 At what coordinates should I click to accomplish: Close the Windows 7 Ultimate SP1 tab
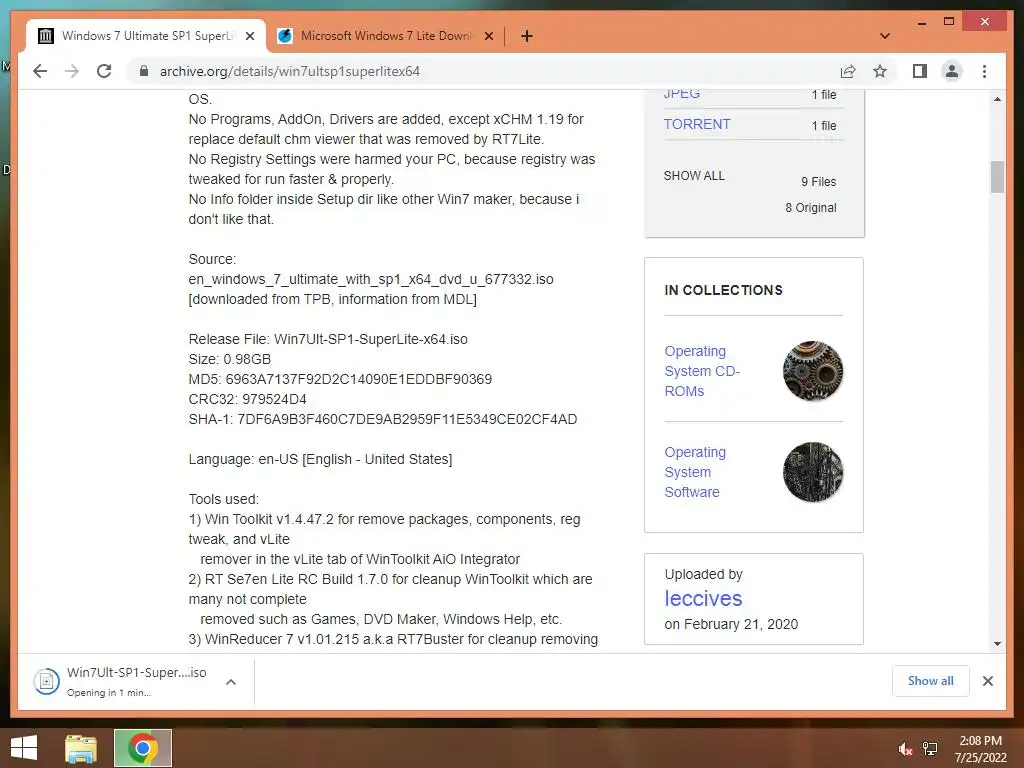click(249, 37)
